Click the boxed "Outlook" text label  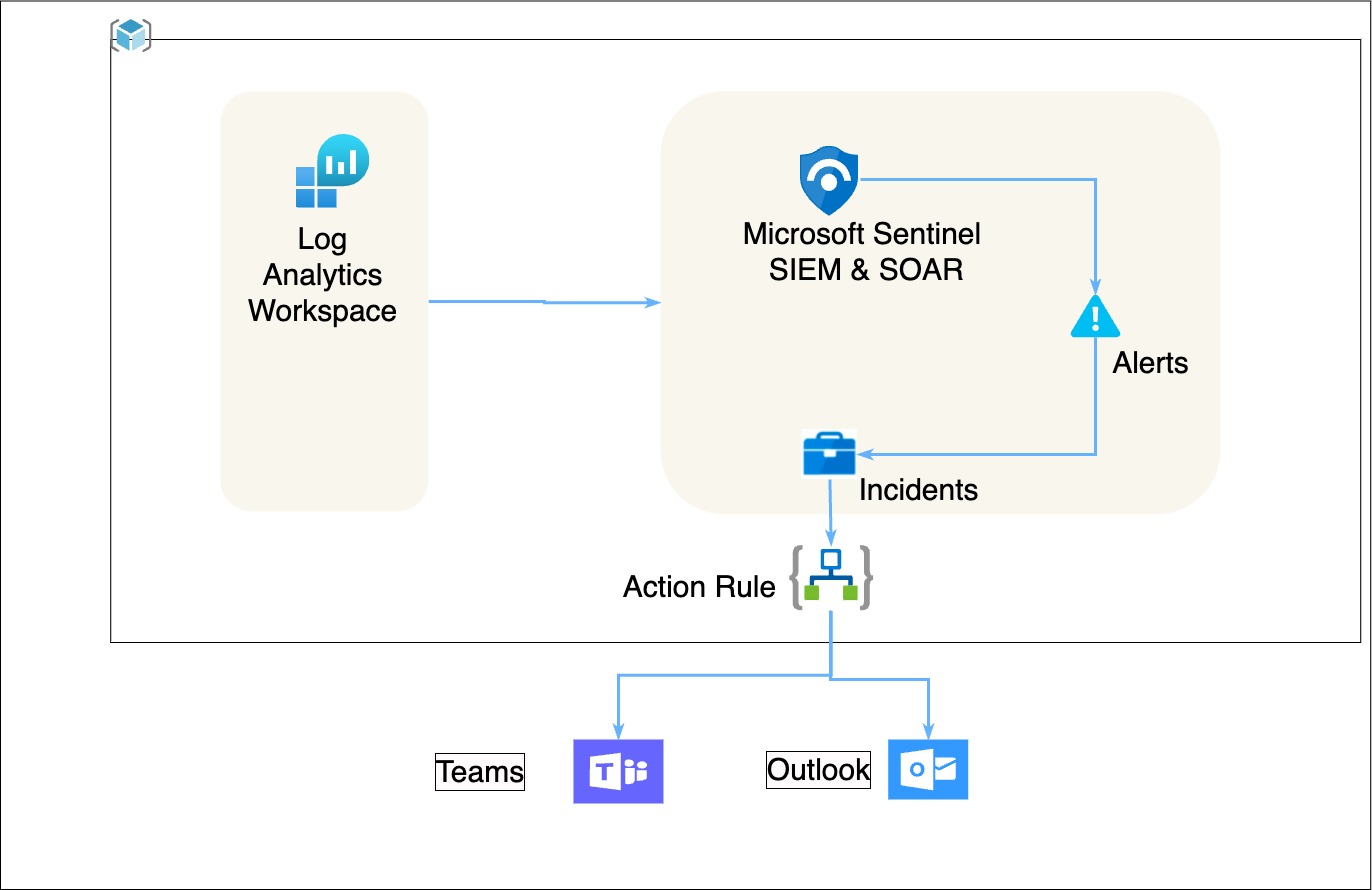point(818,770)
